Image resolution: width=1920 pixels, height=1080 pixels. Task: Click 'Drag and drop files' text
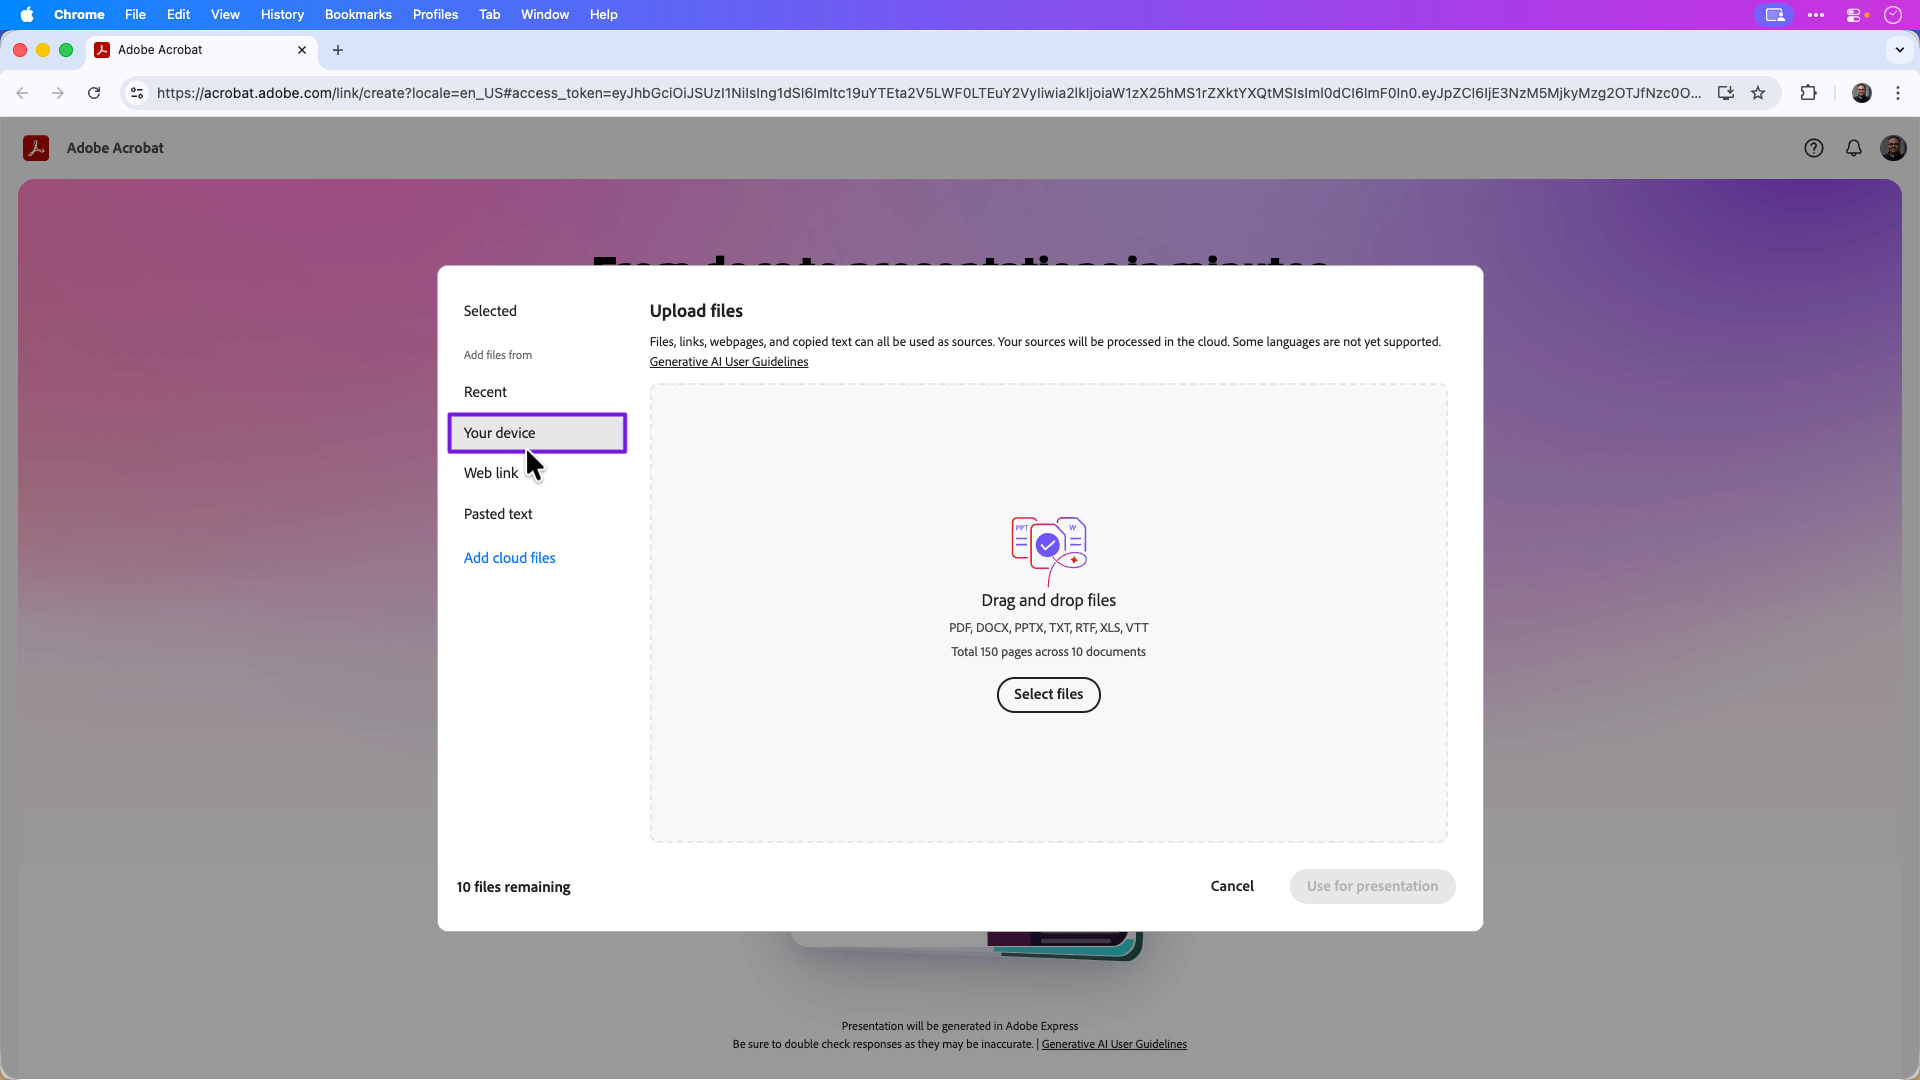click(x=1048, y=600)
